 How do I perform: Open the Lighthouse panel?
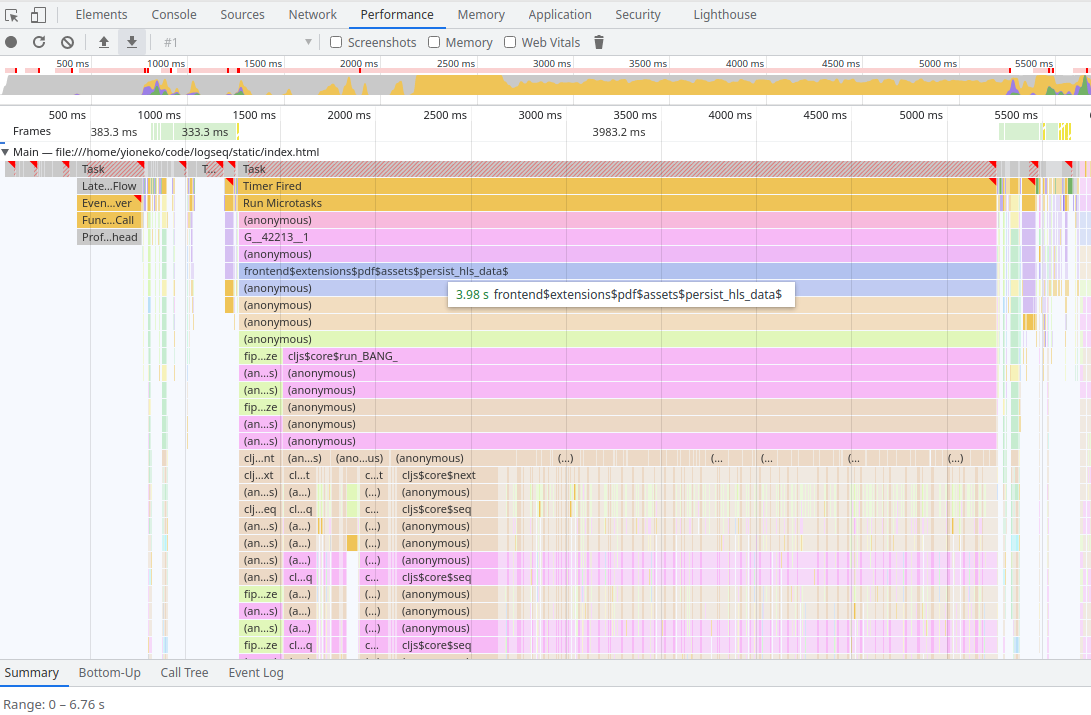tap(724, 14)
